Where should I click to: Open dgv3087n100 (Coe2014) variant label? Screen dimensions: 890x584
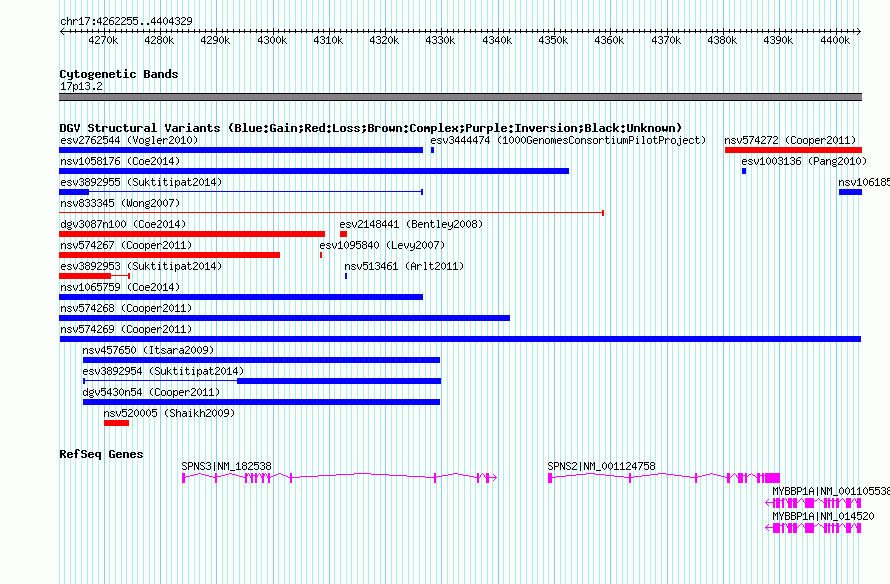pos(123,224)
